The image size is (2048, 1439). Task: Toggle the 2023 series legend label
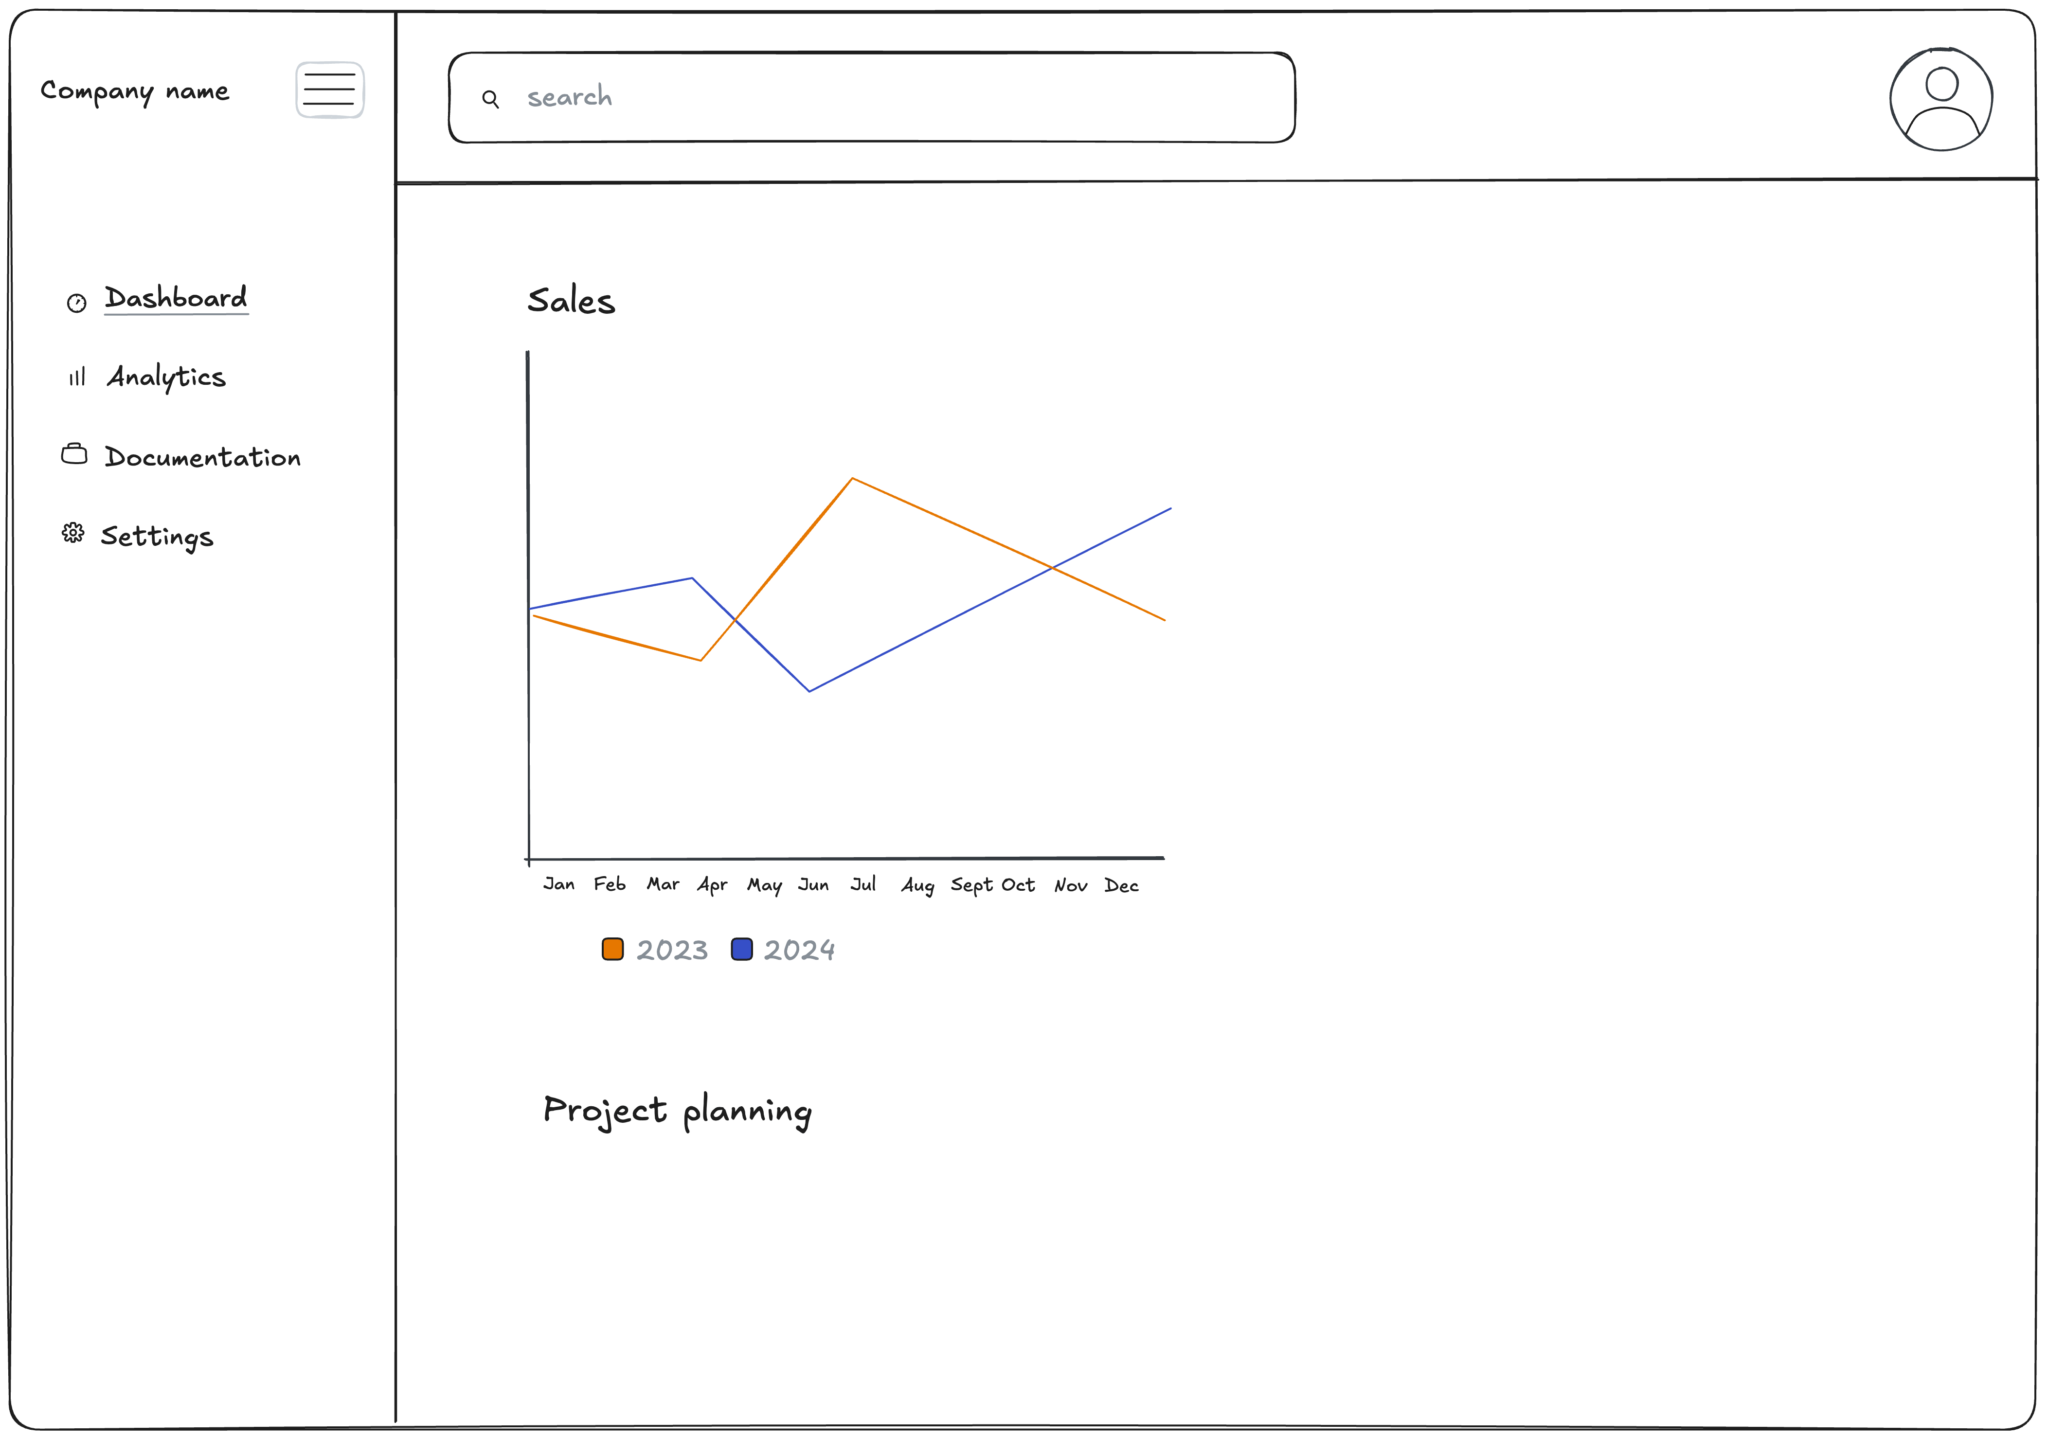coord(672,950)
